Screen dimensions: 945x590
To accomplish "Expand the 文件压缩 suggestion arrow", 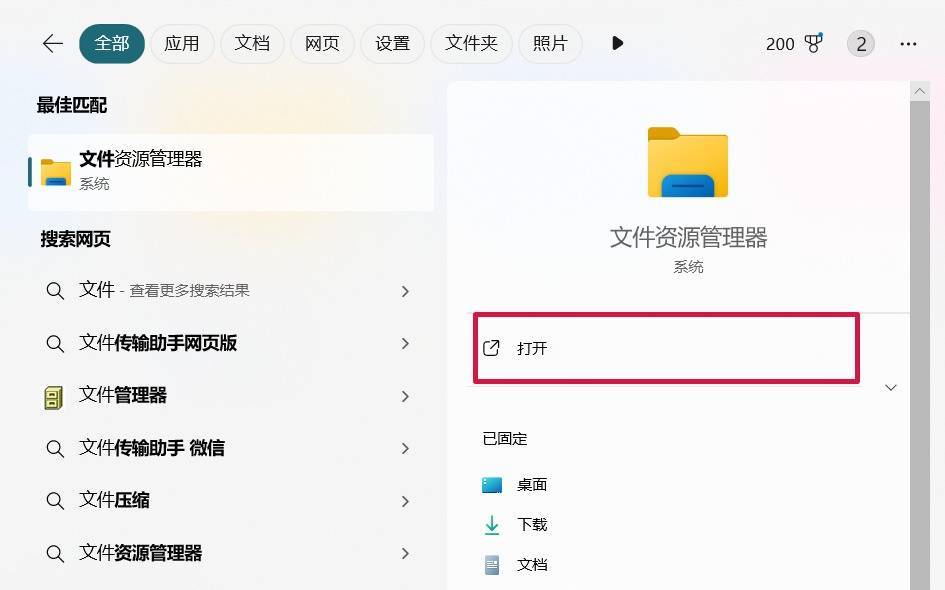I will (405, 500).
